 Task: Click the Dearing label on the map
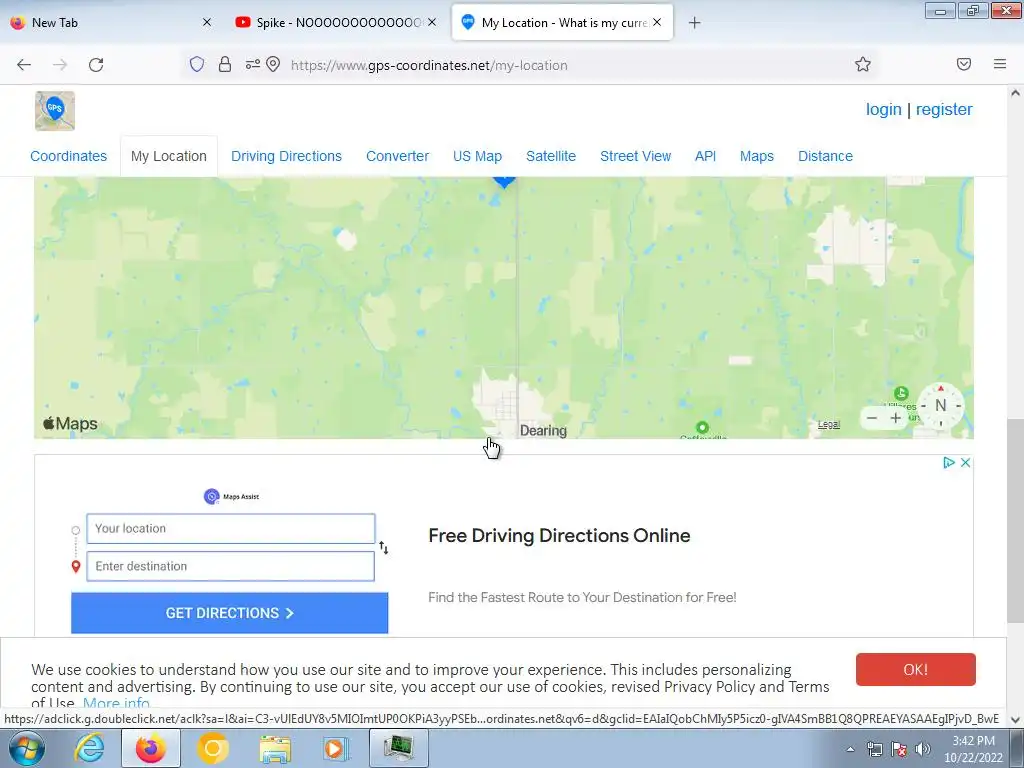click(543, 430)
